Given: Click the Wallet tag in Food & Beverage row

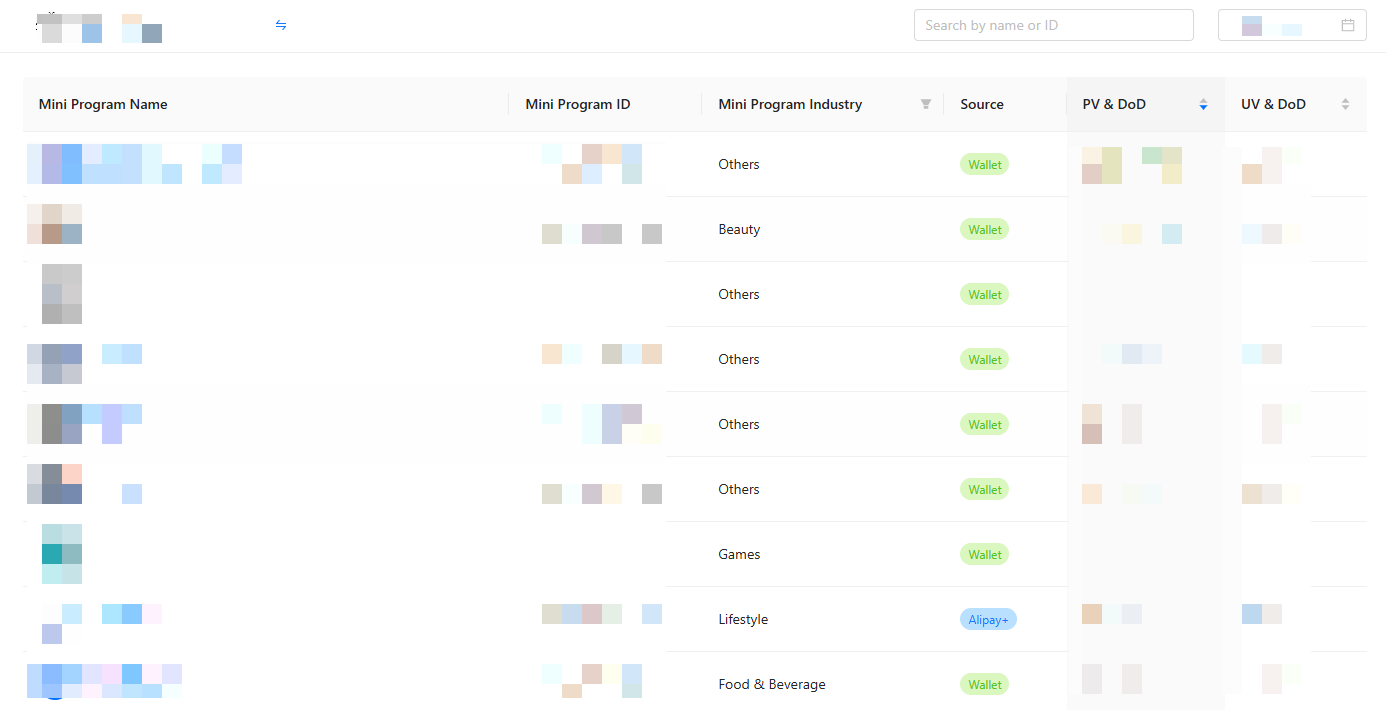Looking at the screenshot, I should (x=984, y=685).
